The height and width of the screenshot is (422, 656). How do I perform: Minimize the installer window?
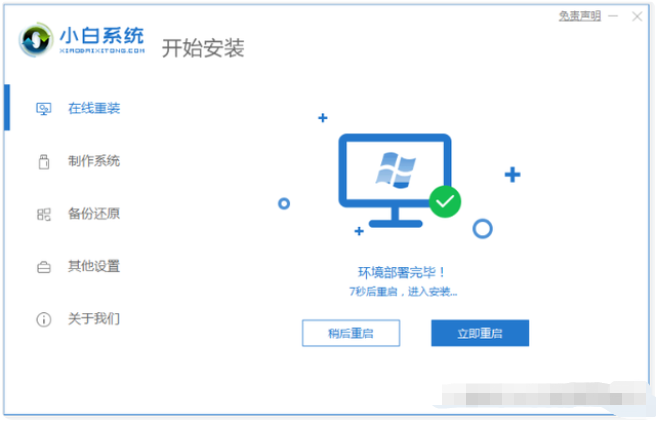613,16
